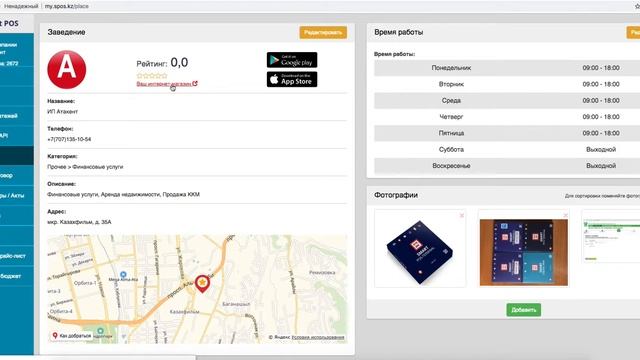640x360 pixels.
Task: Open the Google Play badge
Action: [x=292, y=60]
